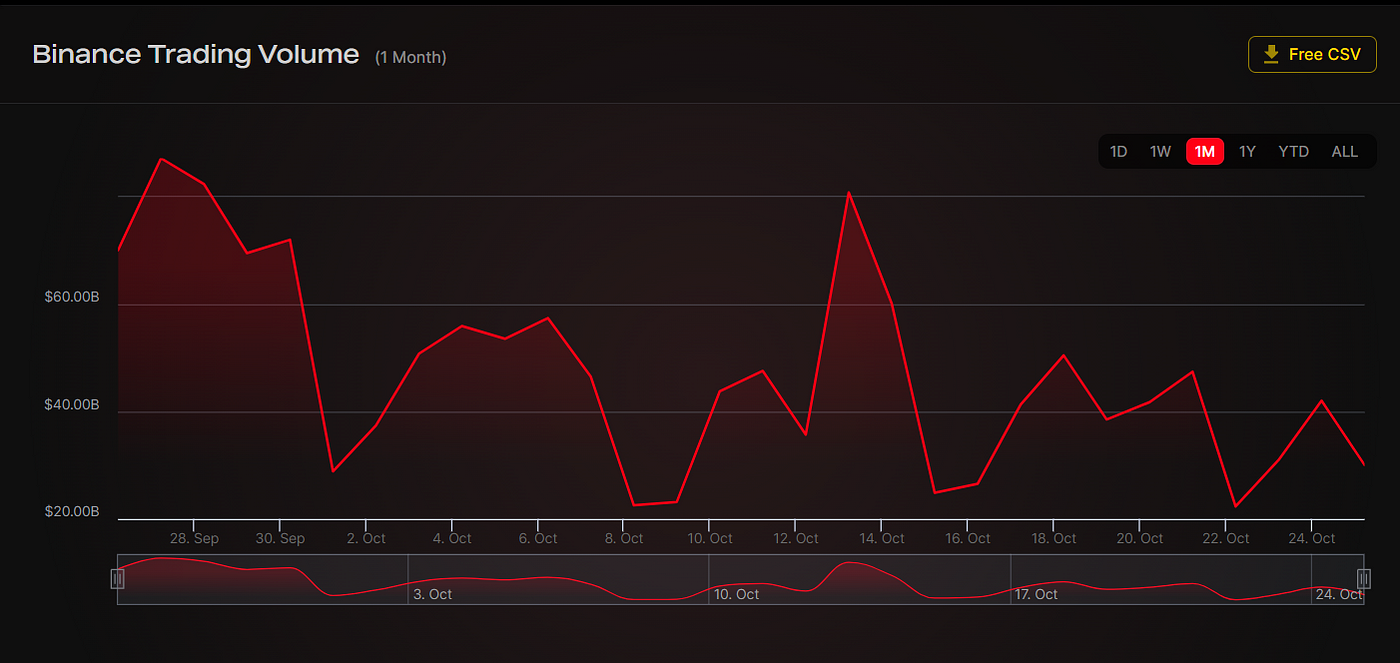Download the Free CSV file
This screenshot has width=1400, height=663.
1312,54
